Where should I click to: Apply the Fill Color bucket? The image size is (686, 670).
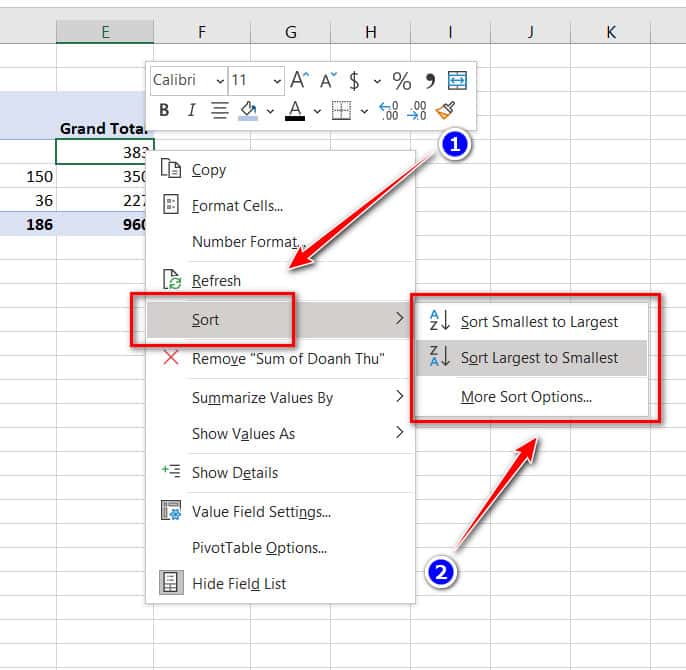pyautogui.click(x=248, y=110)
